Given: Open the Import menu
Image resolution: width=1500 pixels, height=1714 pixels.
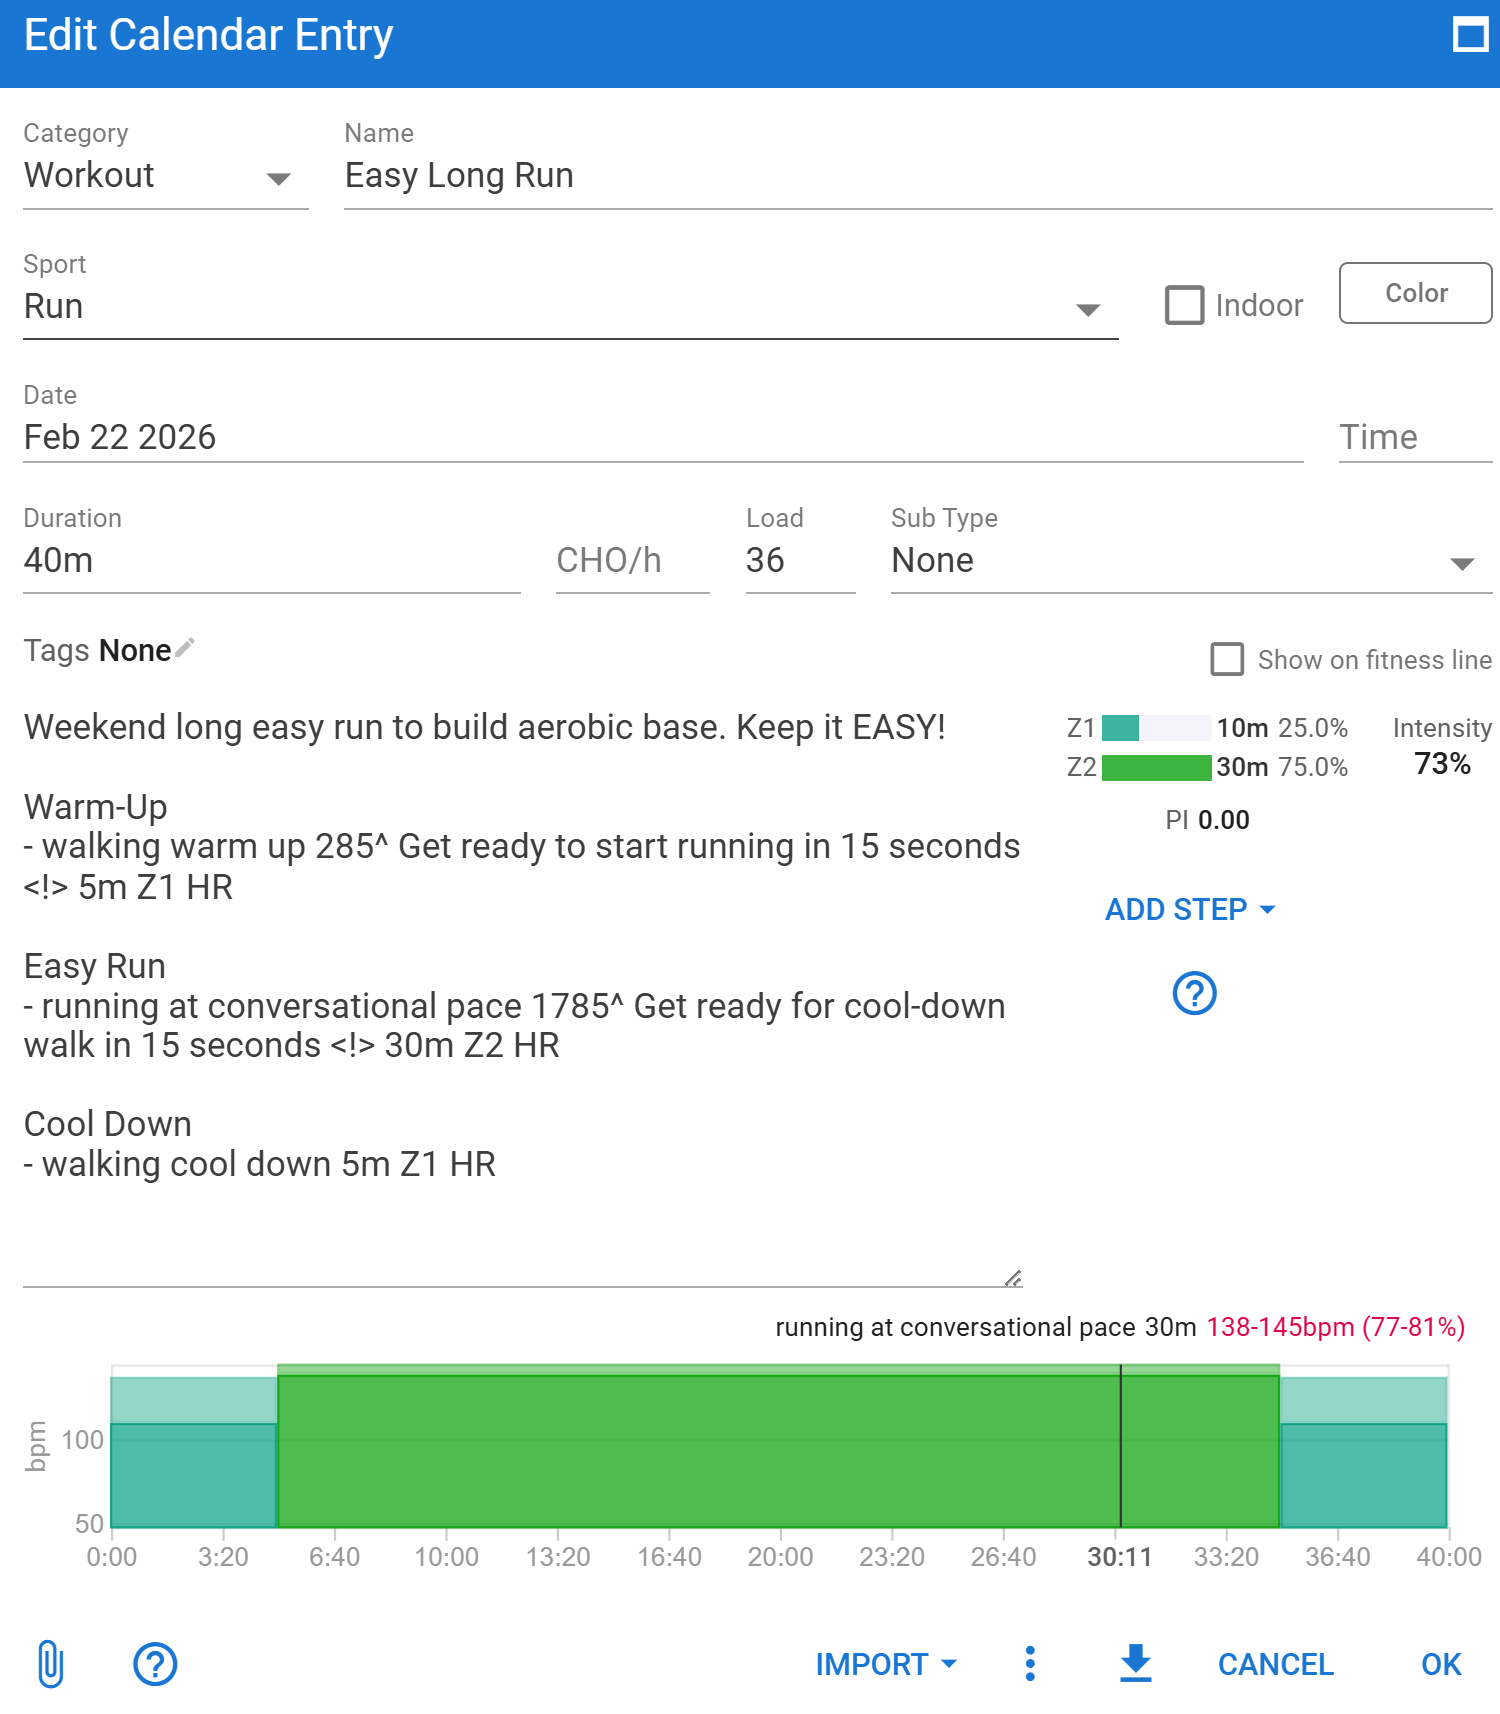Looking at the screenshot, I should [x=886, y=1664].
